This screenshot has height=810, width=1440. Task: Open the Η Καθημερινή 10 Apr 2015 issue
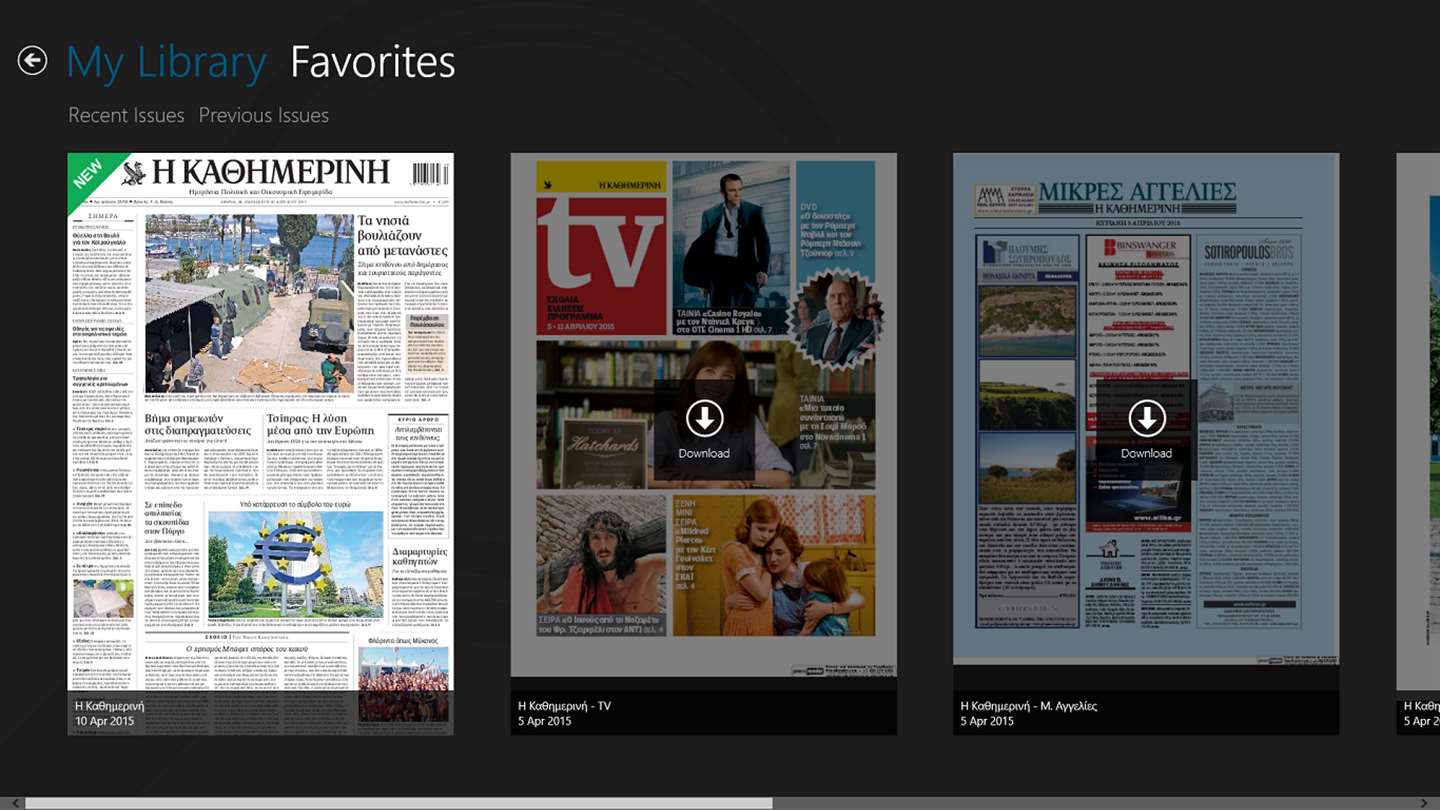point(260,444)
